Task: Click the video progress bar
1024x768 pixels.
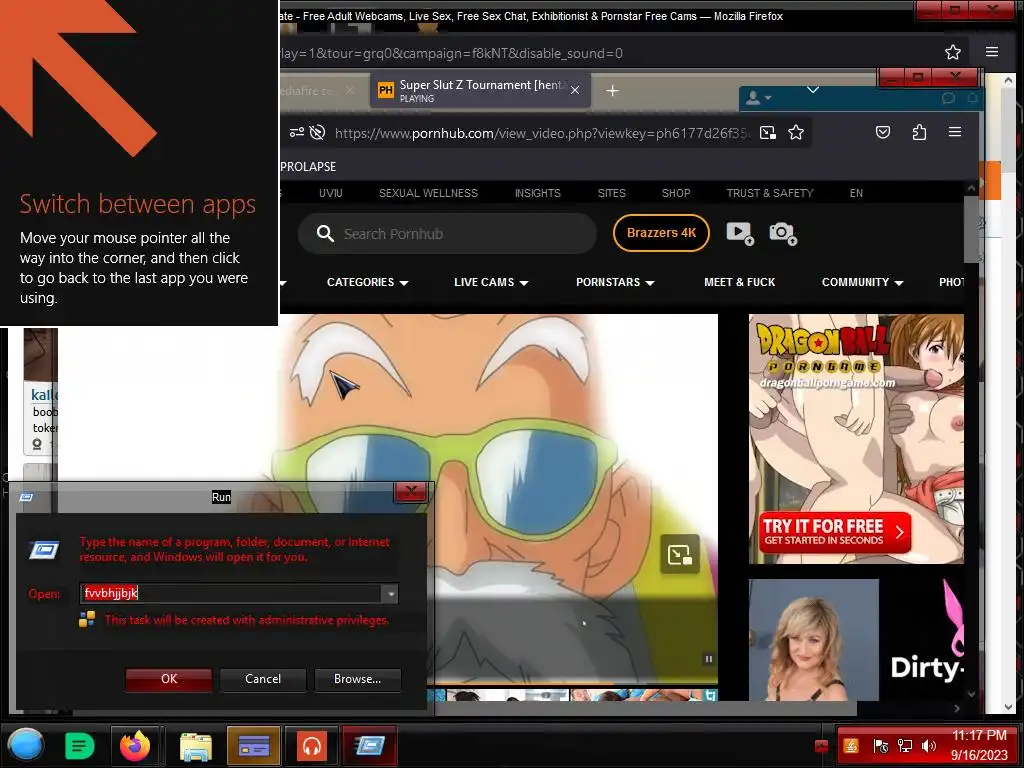Action: (x=575, y=683)
